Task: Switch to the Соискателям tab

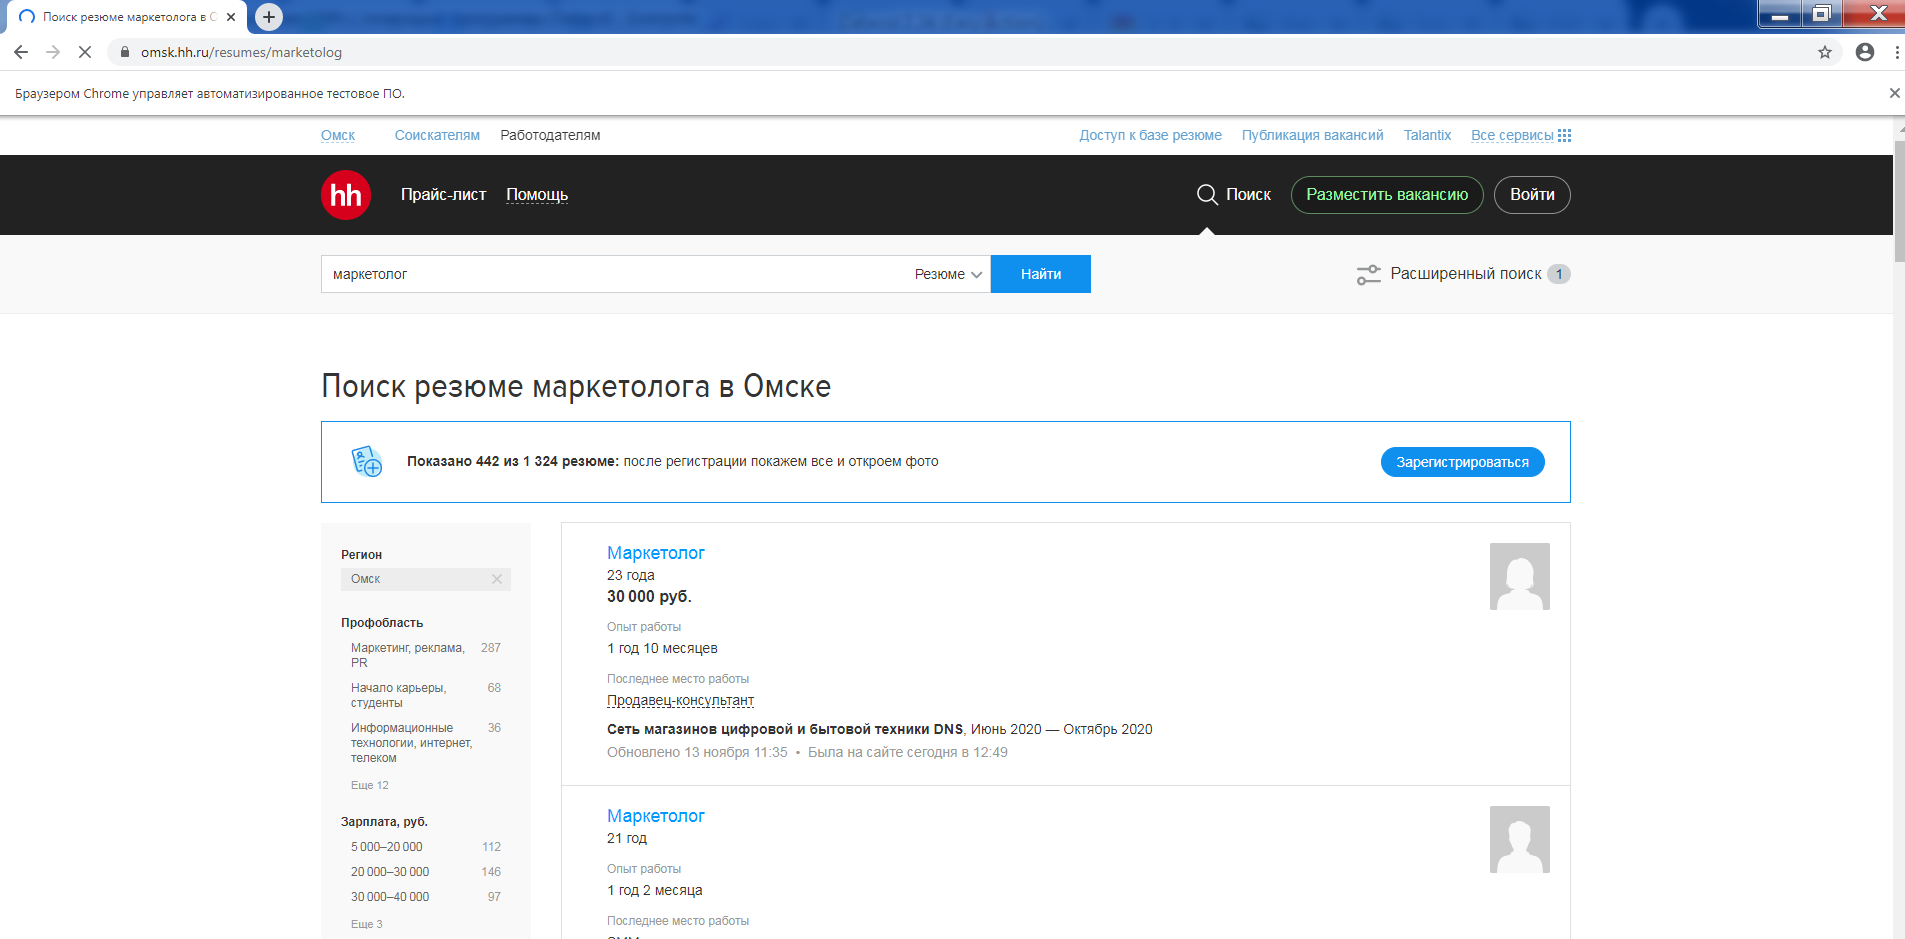Action: 437,135
